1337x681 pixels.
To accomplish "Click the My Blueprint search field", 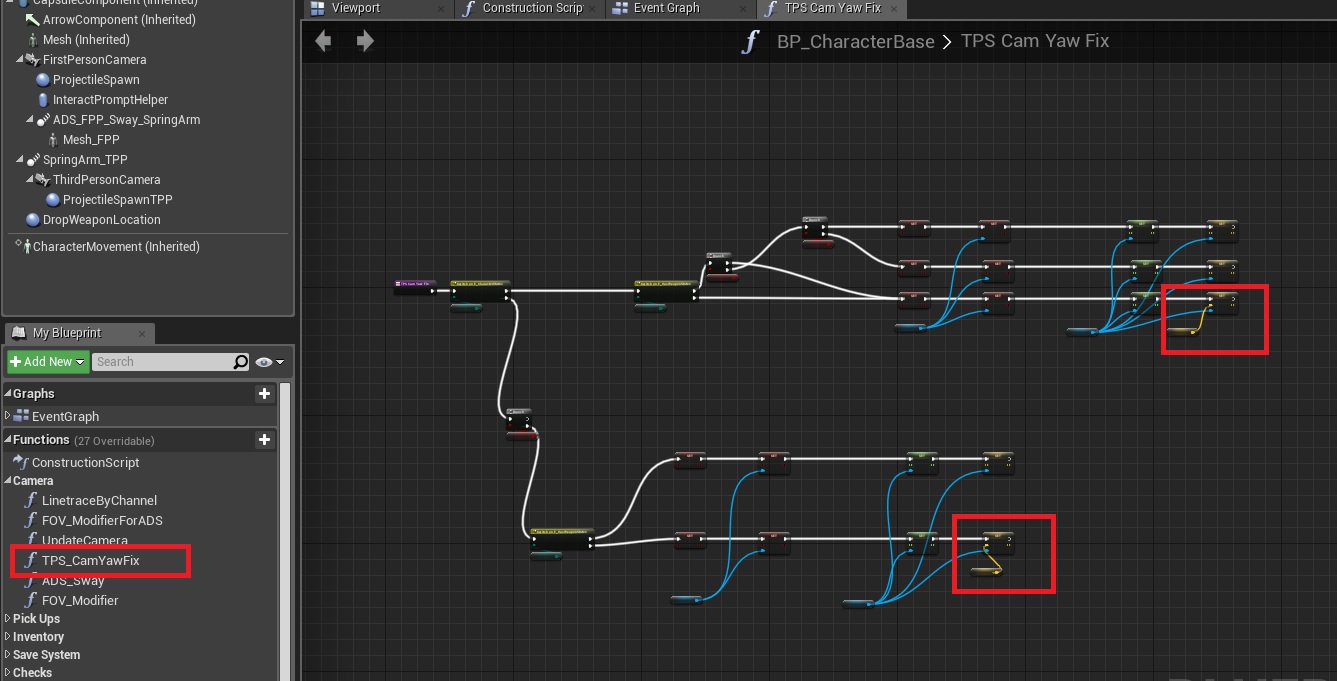I will (162, 362).
